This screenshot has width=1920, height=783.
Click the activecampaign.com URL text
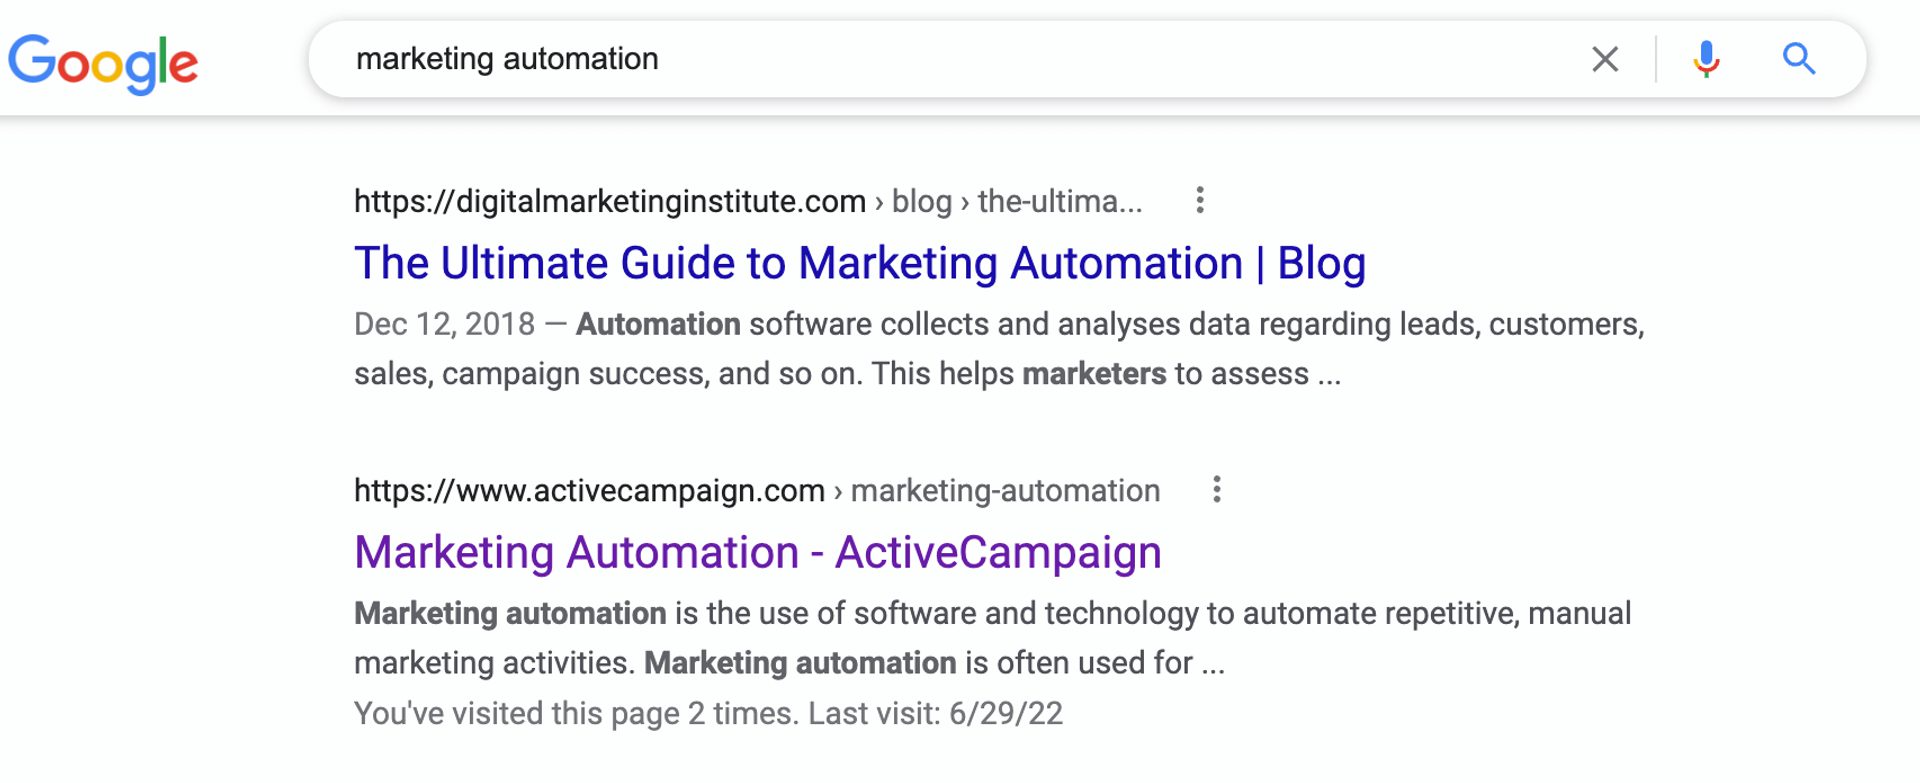tap(586, 490)
